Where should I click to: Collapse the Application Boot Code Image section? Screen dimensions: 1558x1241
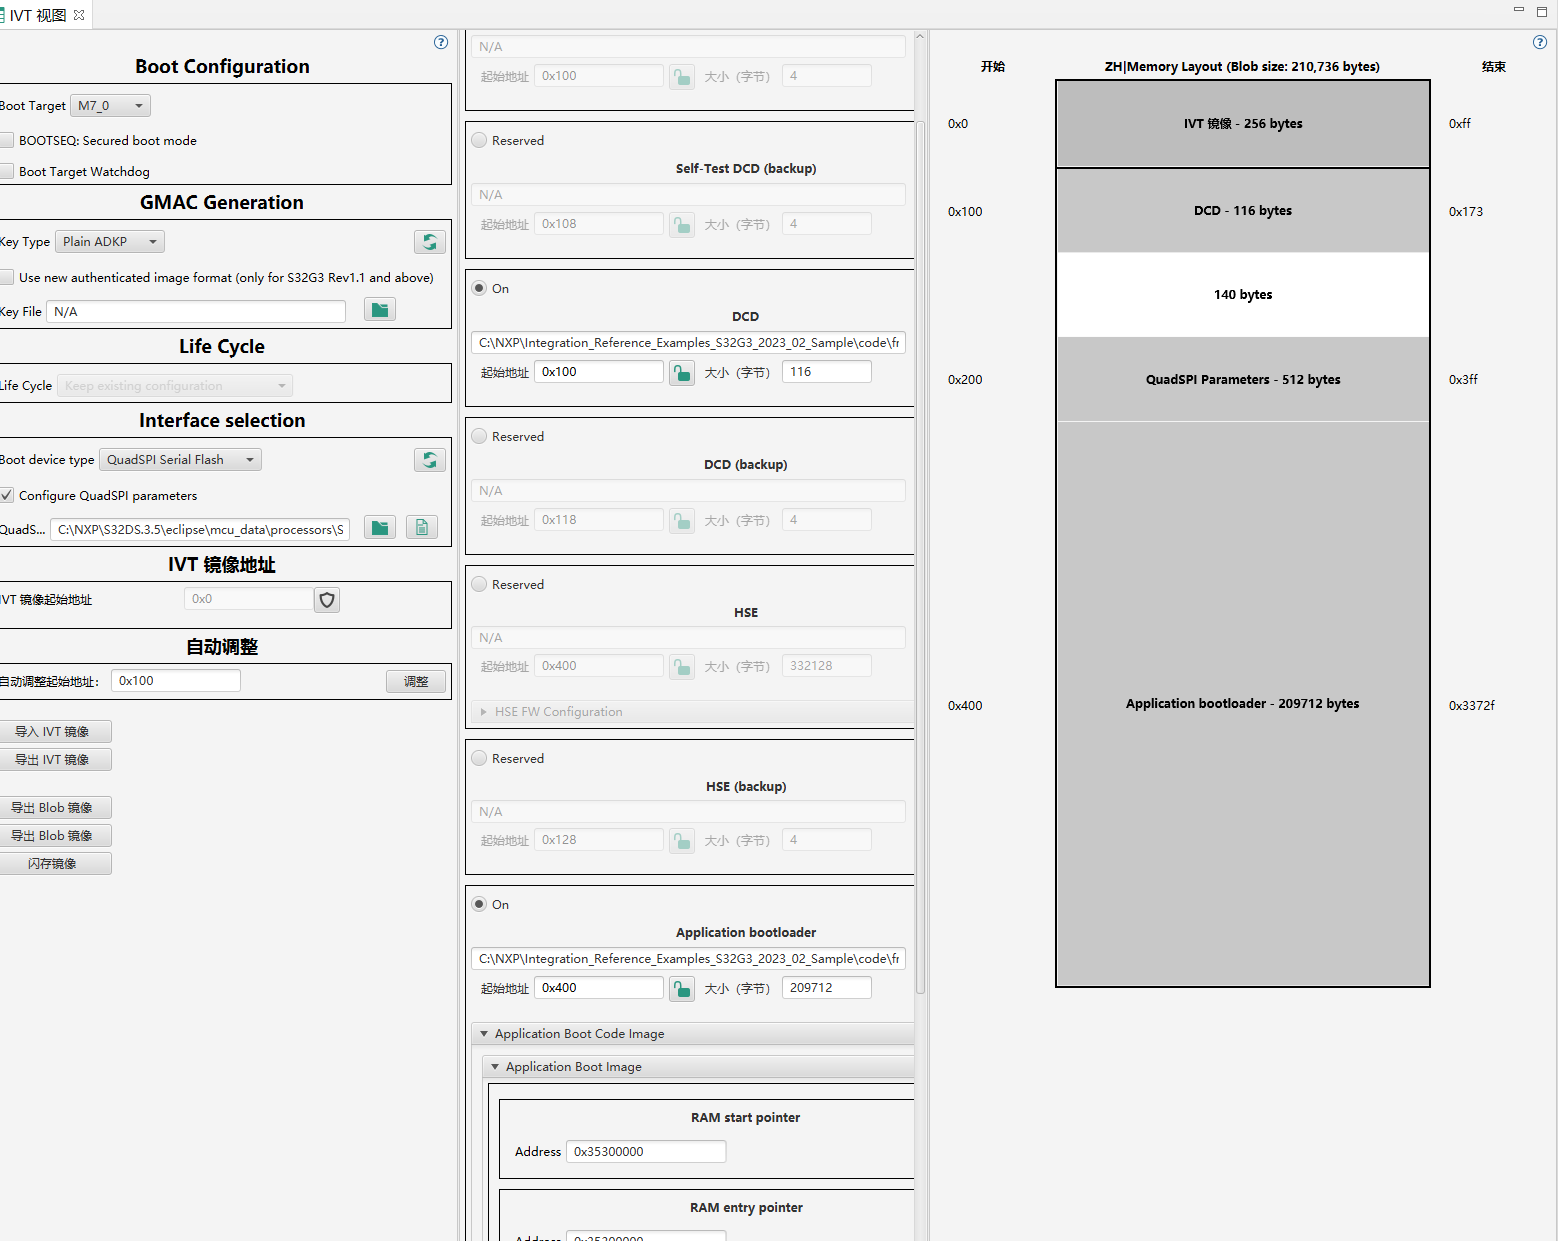pyautogui.click(x=484, y=1033)
